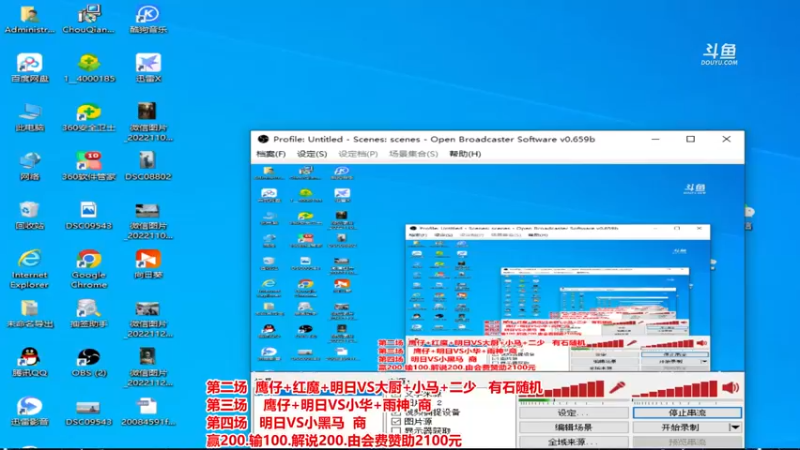
Task: Expand the dropdown arrow beside 开始录制
Action: click(735, 427)
